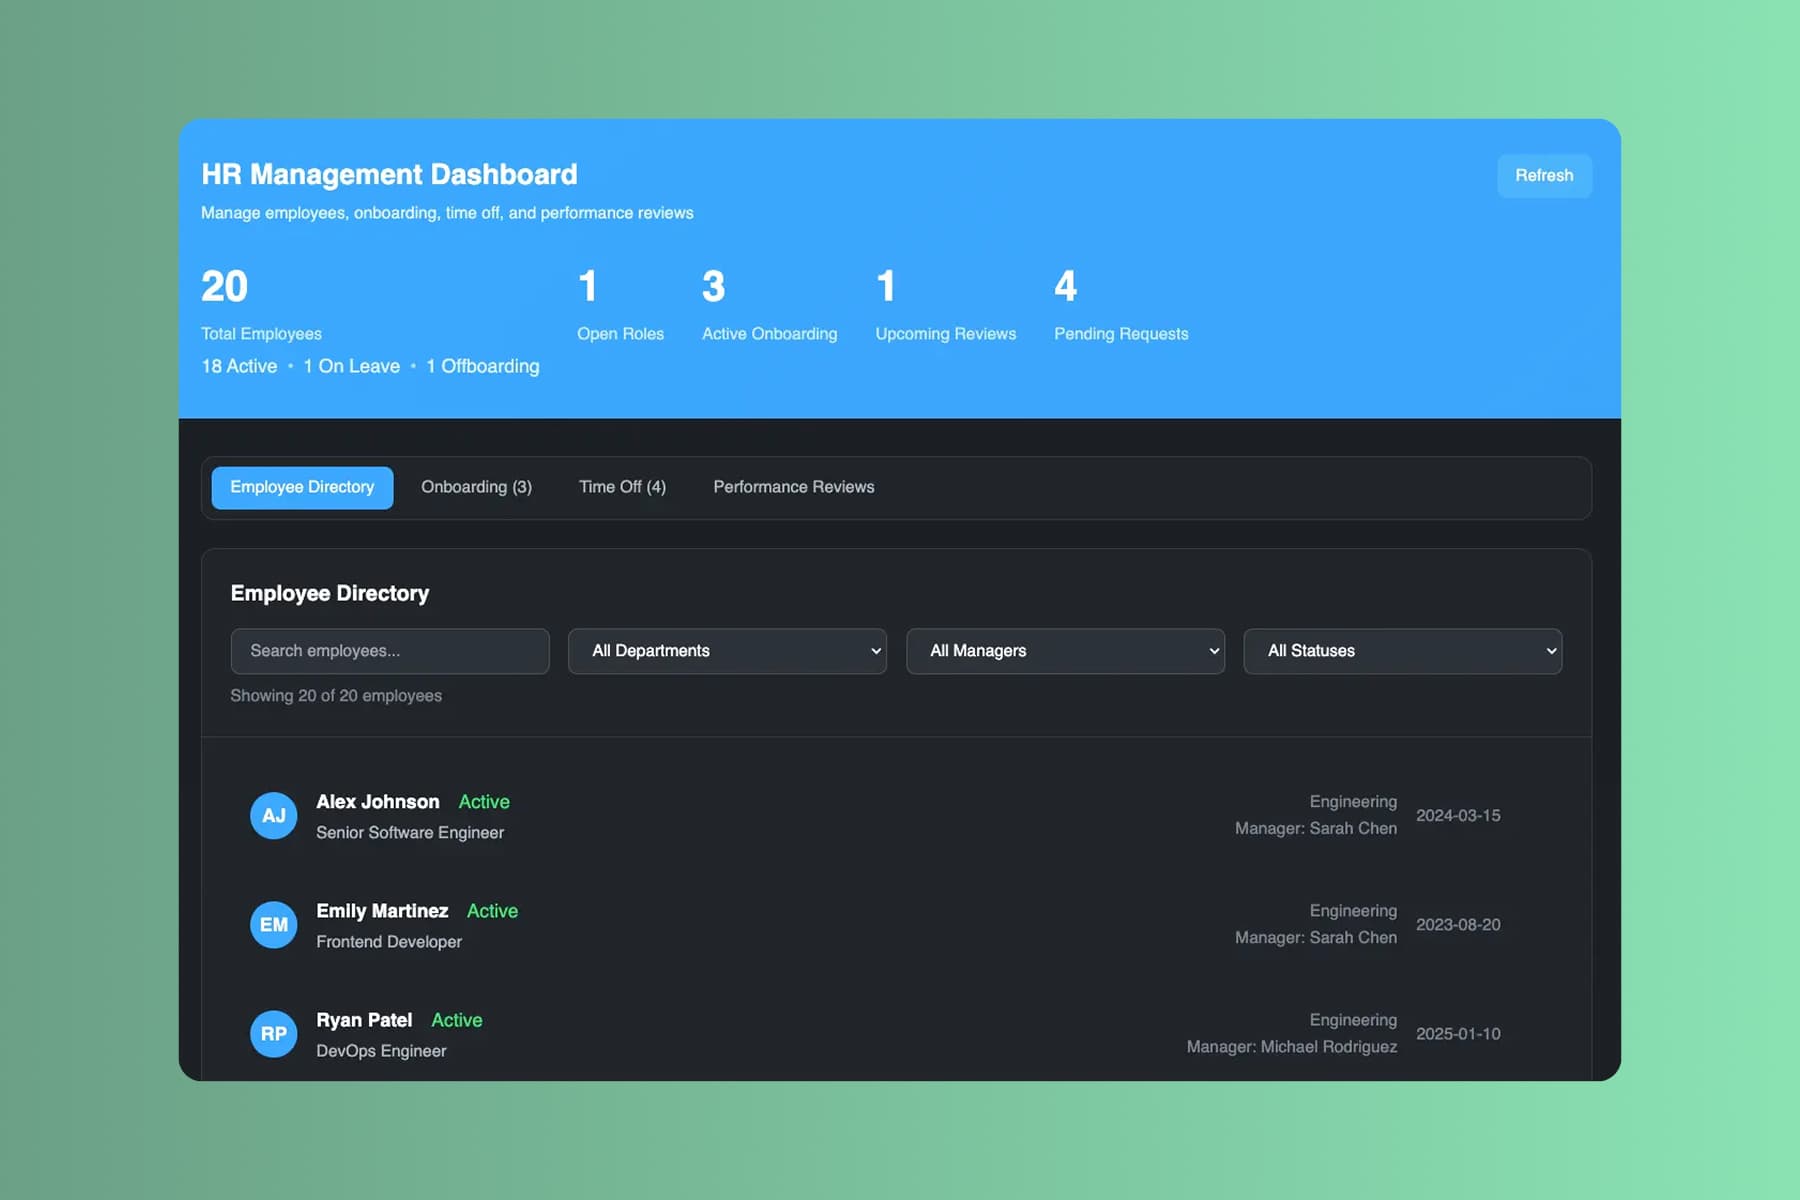Image resolution: width=1800 pixels, height=1200 pixels.
Task: Click the EM avatar for Emily Martinez
Action: [274, 925]
